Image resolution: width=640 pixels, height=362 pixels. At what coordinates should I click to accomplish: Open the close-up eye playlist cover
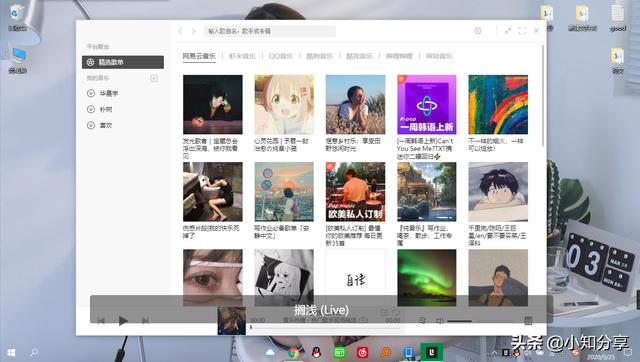tap(213, 278)
